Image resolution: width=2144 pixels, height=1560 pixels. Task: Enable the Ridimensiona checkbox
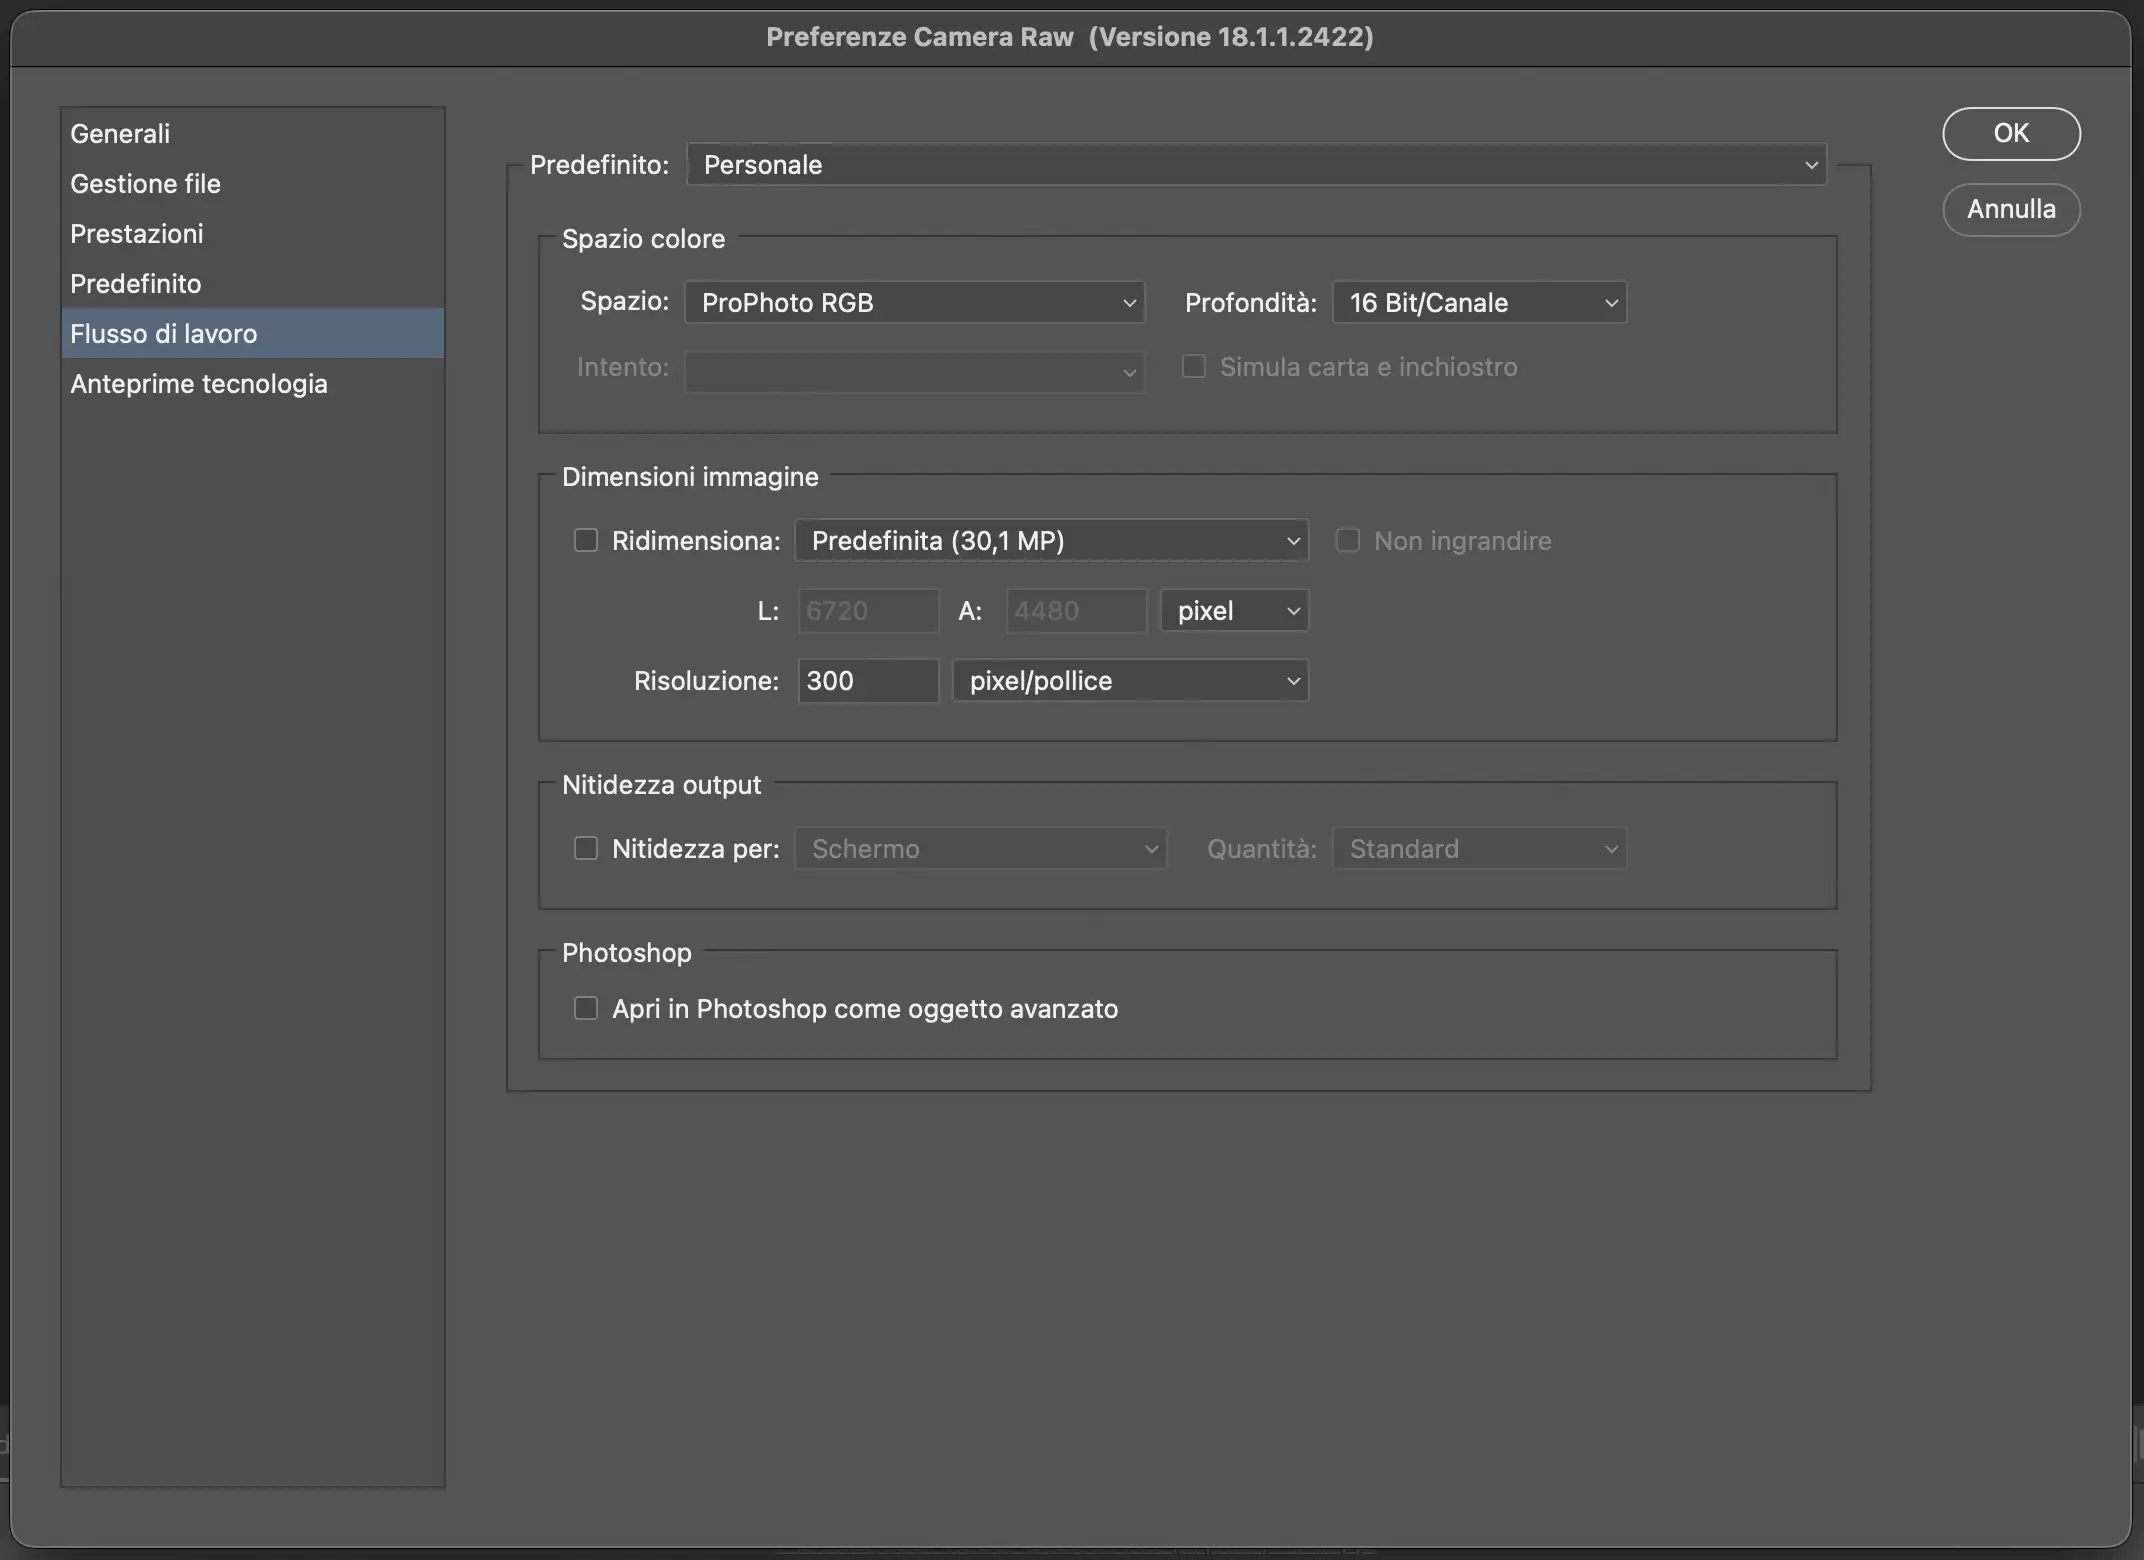click(586, 541)
